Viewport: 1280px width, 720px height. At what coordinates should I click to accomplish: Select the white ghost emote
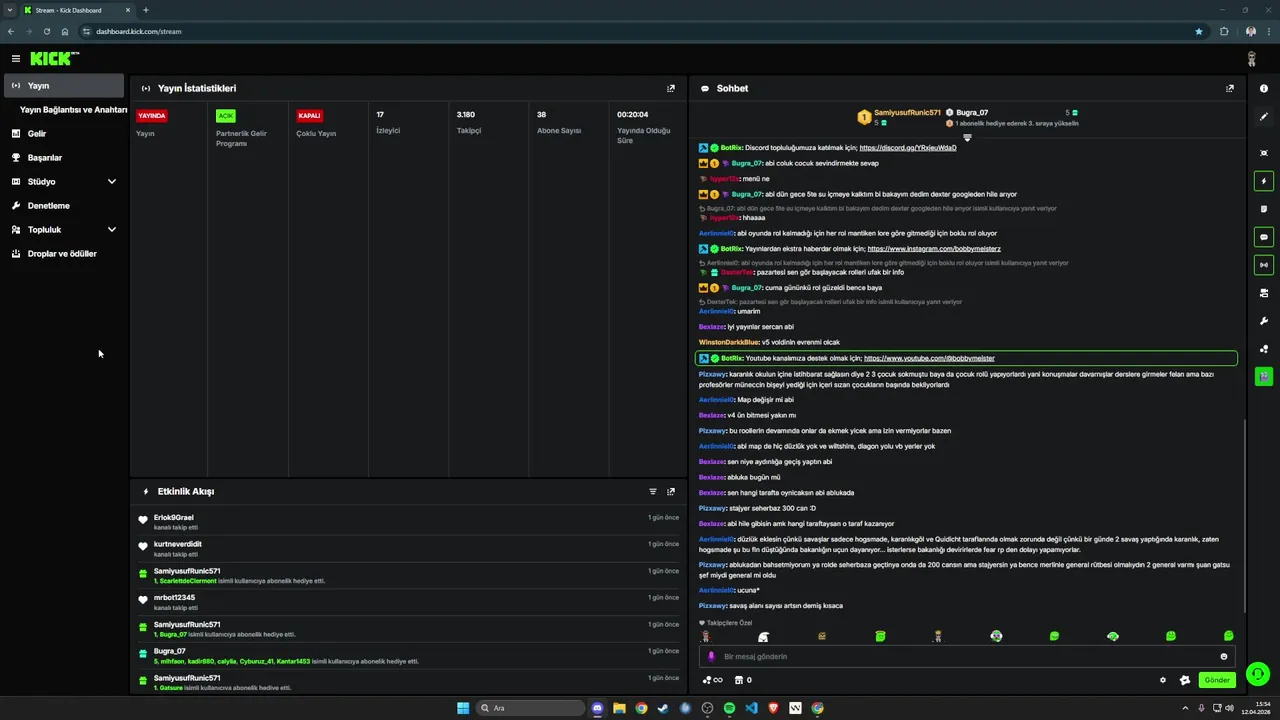click(763, 636)
